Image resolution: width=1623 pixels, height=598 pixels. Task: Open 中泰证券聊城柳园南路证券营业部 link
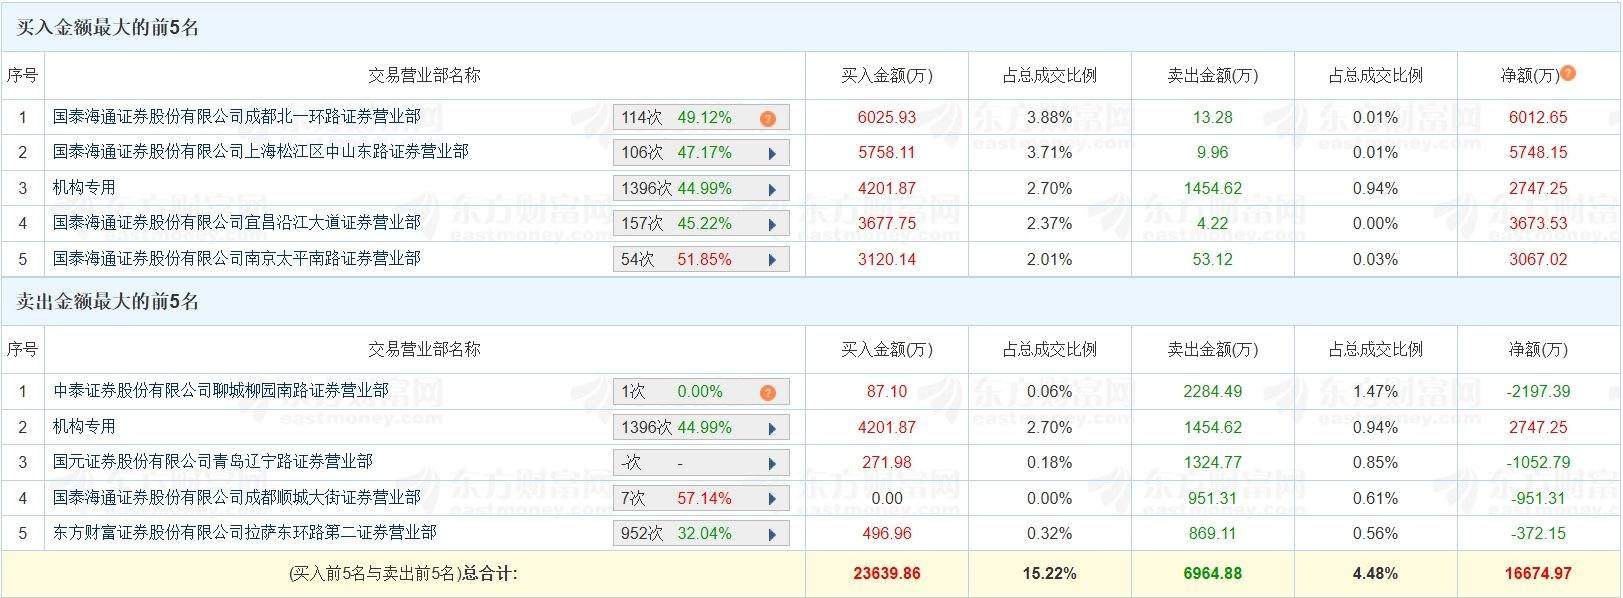[221, 390]
